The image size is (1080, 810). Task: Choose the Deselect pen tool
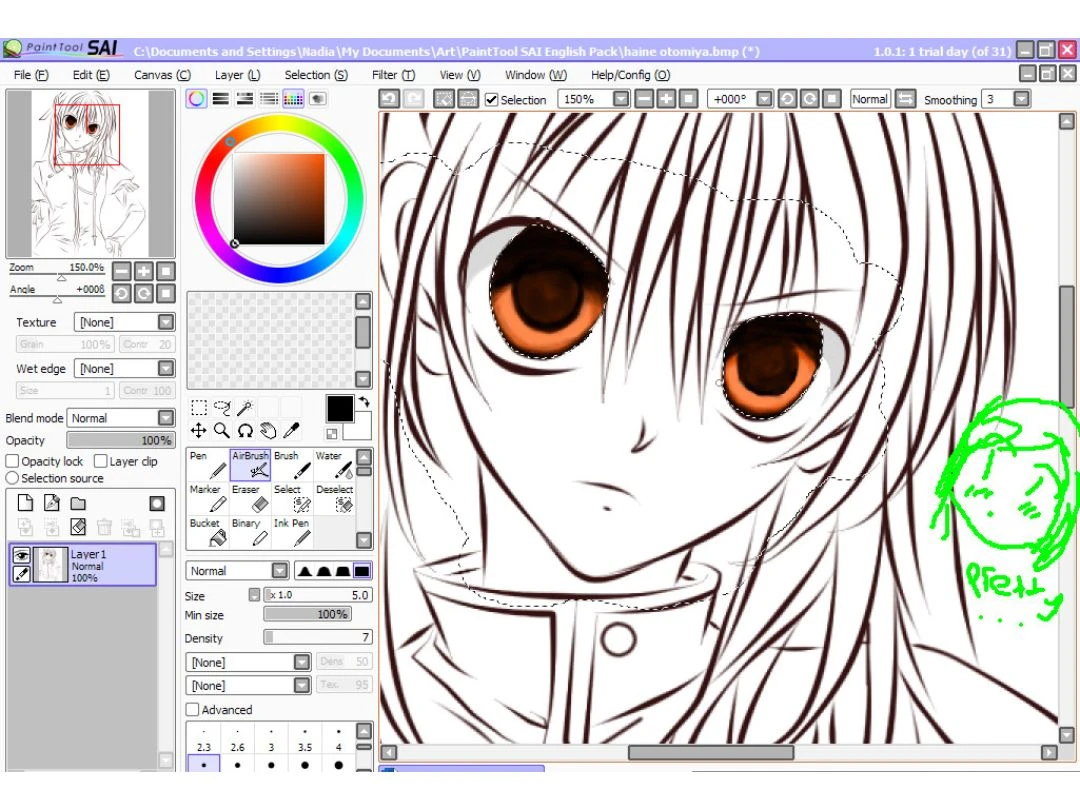(334, 499)
